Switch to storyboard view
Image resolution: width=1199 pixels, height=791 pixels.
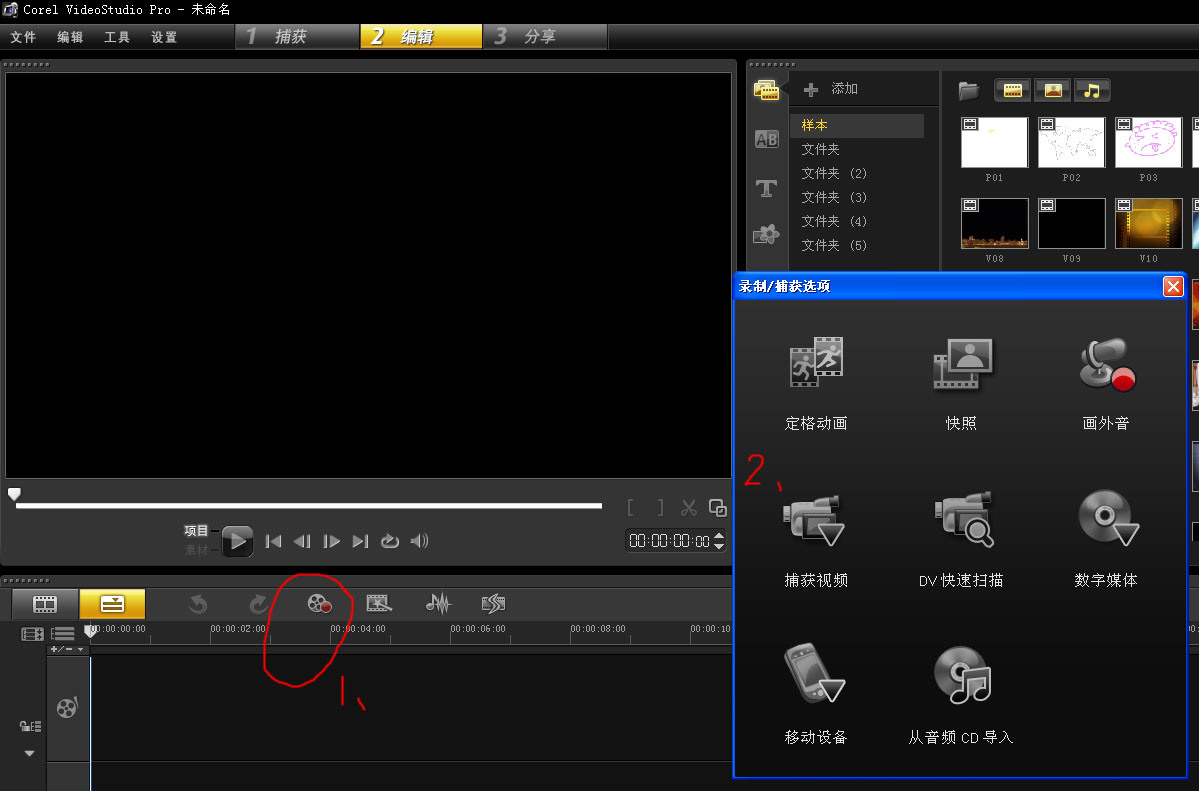(x=45, y=604)
